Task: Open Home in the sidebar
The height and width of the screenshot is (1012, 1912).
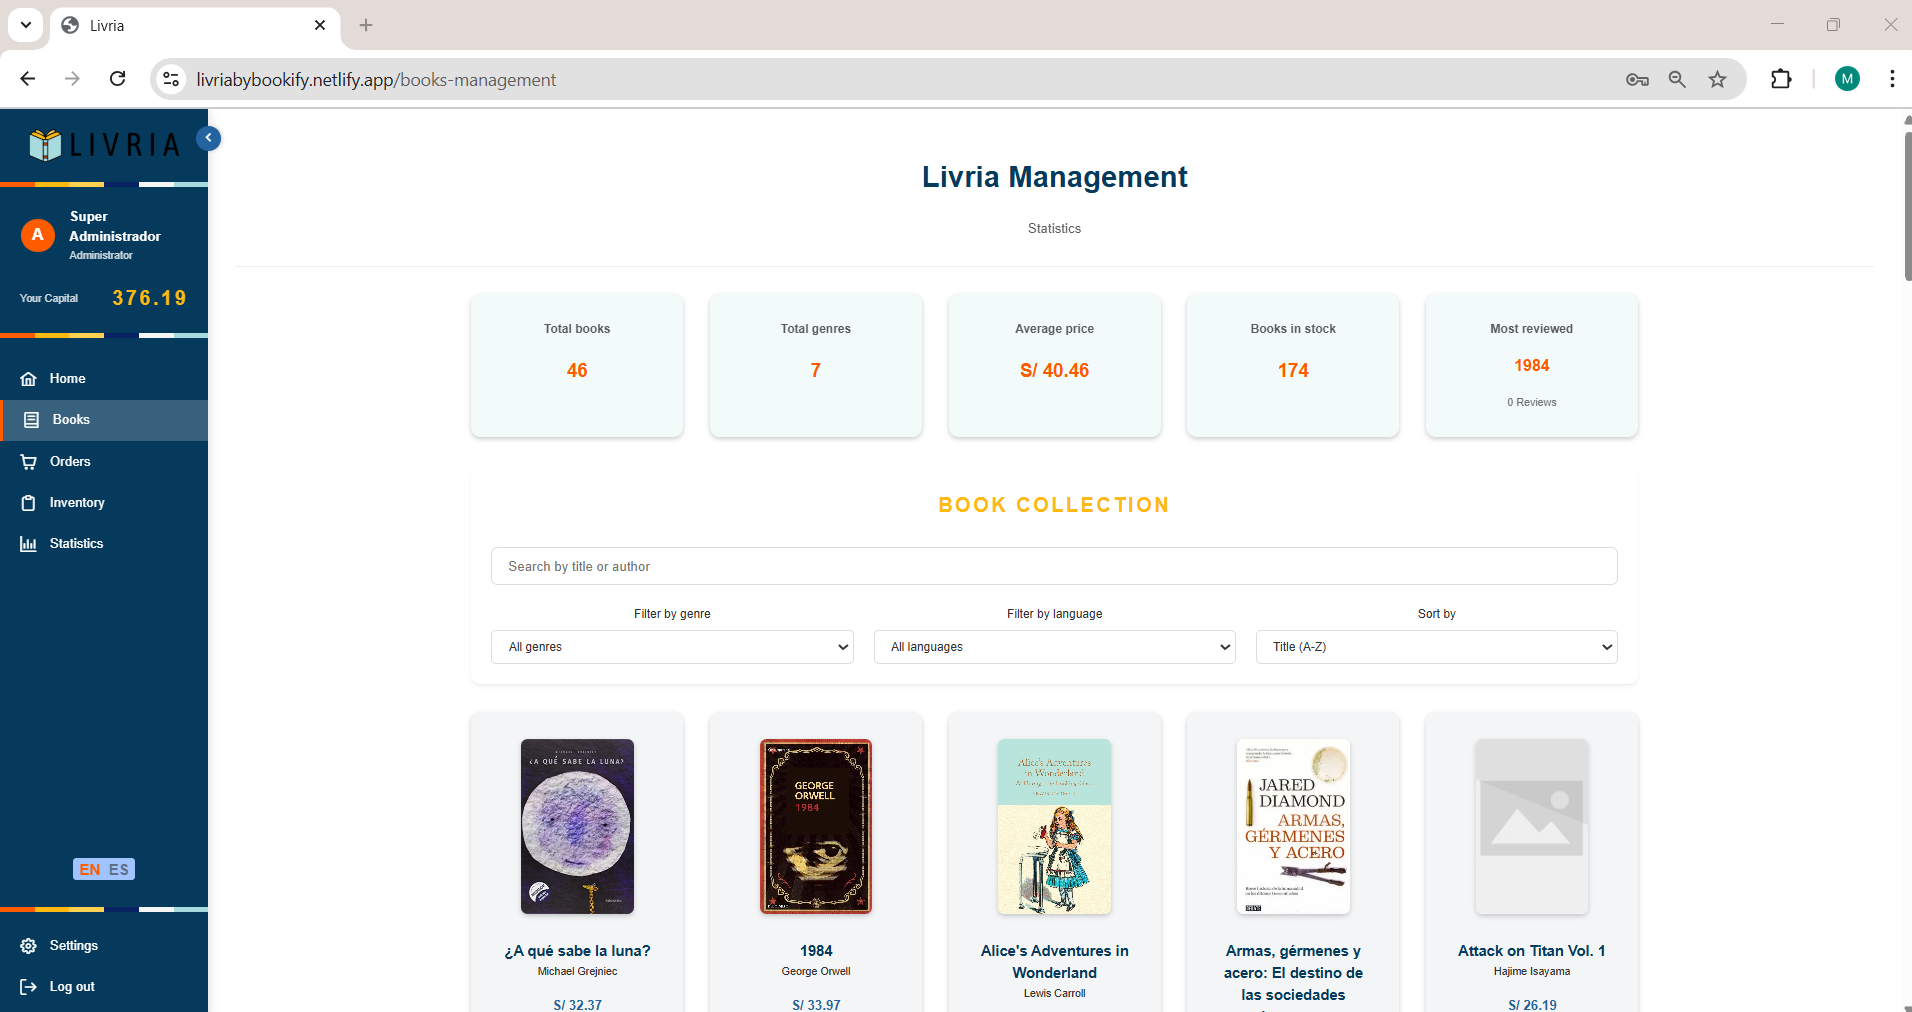Action: pos(104,378)
